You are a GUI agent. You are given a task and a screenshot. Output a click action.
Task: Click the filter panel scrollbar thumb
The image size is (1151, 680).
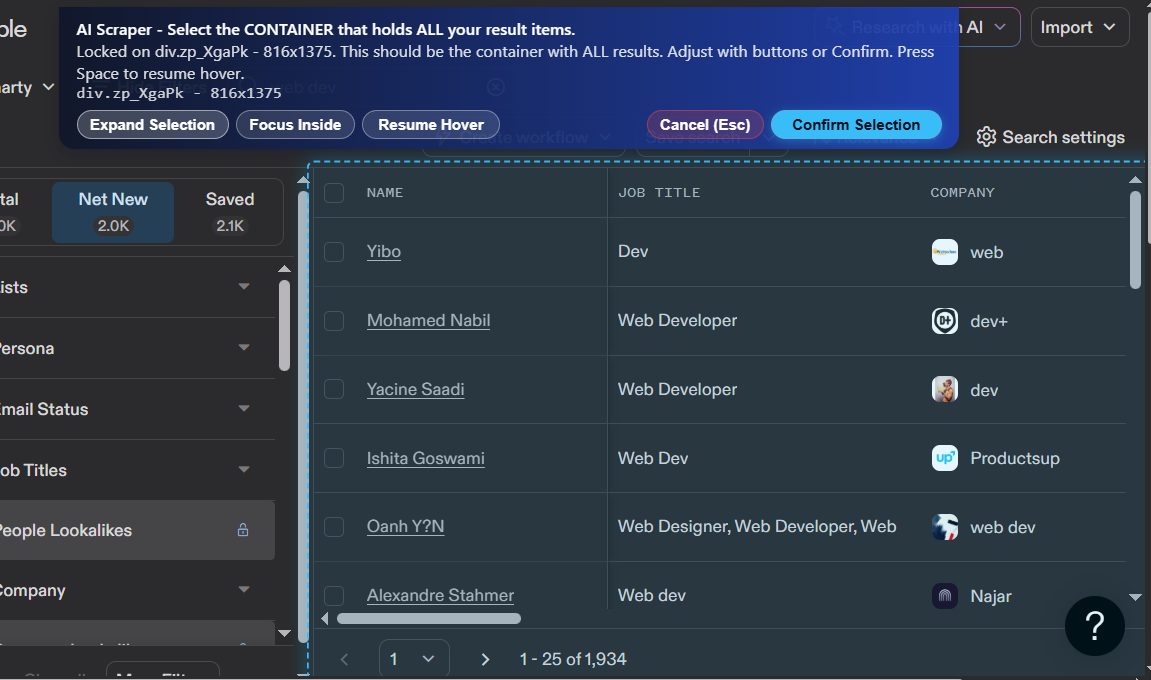(285, 325)
